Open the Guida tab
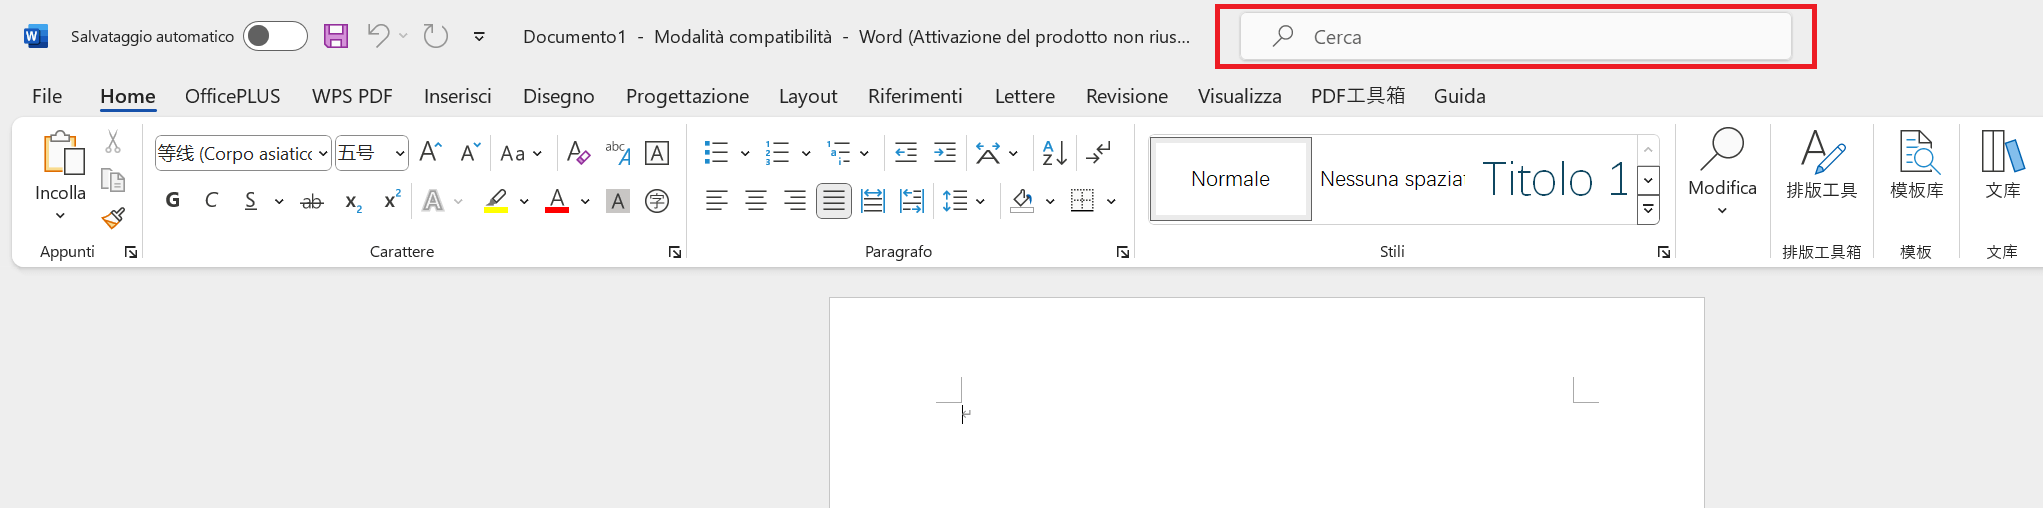 click(1460, 96)
